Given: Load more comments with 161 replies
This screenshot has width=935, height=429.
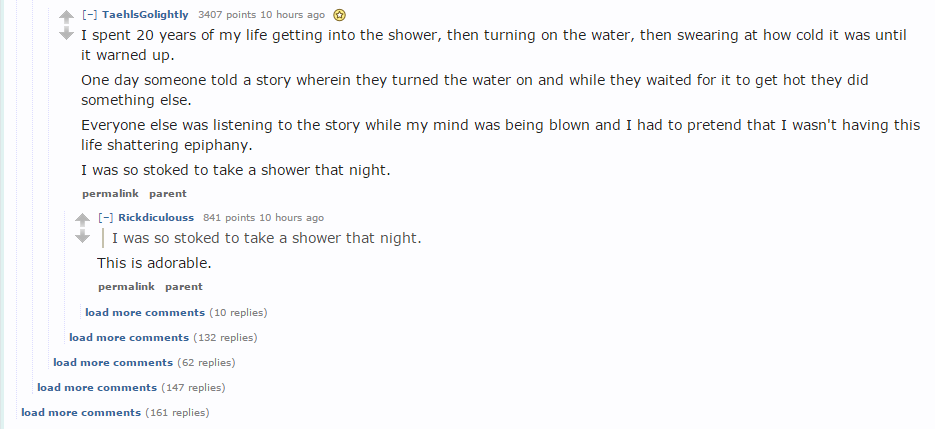Looking at the screenshot, I should click(81, 413).
